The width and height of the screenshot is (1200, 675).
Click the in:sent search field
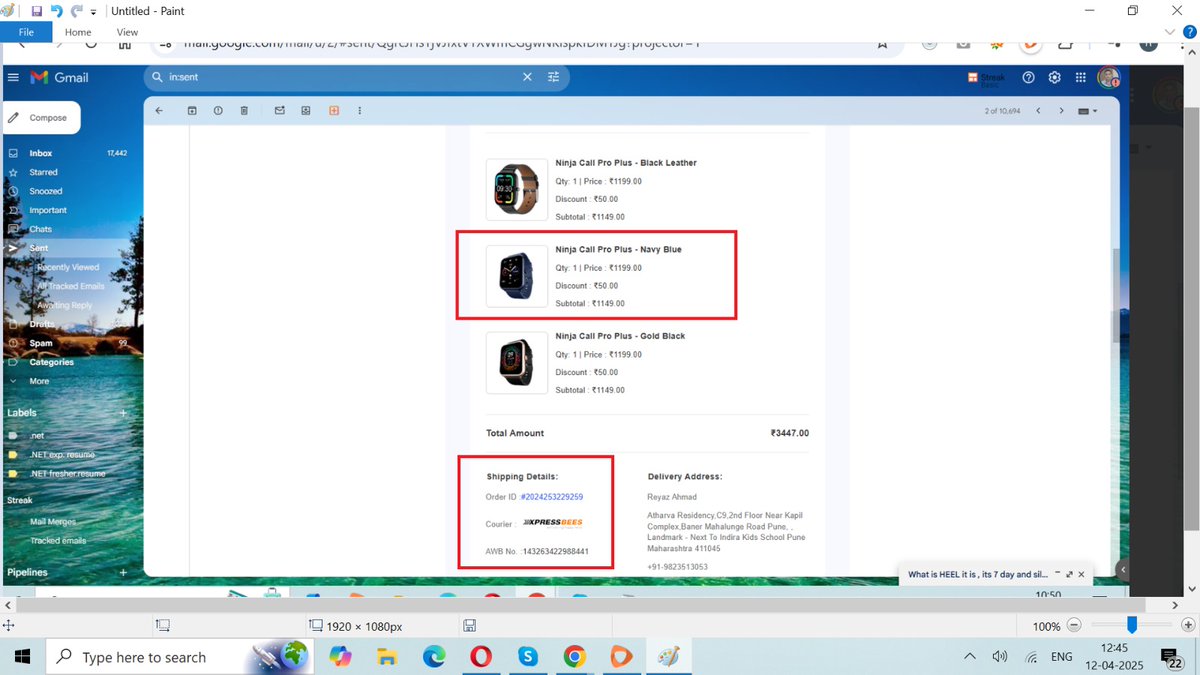coord(340,77)
